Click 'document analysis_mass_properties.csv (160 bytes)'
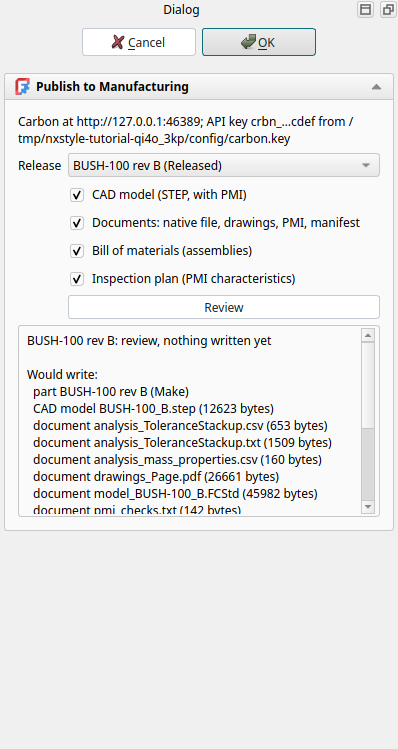The width and height of the screenshot is (398, 749). click(177, 460)
